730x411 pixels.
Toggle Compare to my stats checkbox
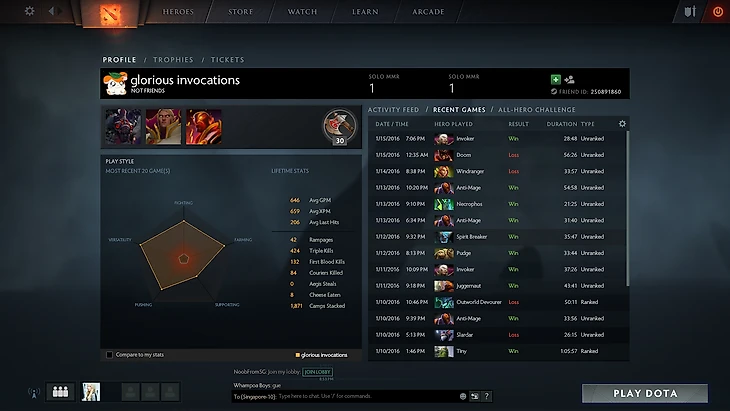[x=109, y=355]
